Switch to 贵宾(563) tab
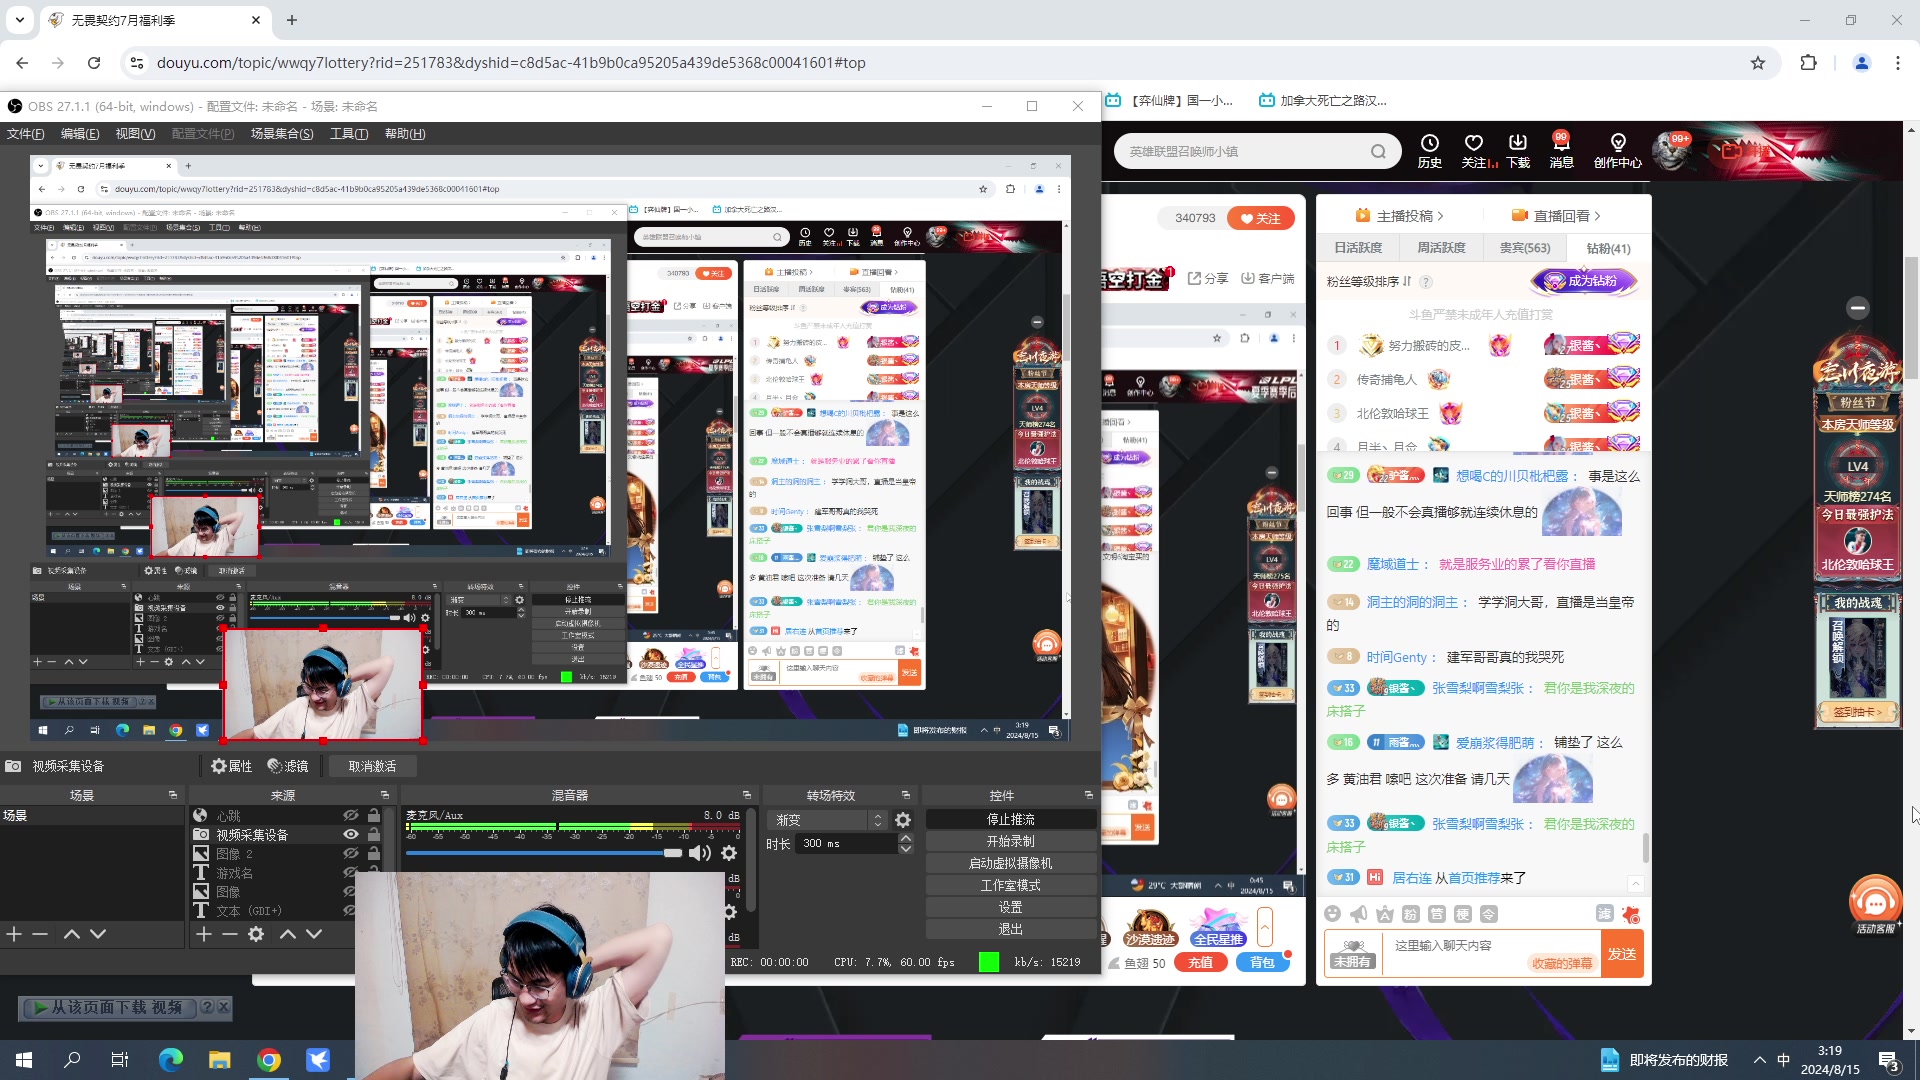Screen dimensions: 1920x1080 [x=1524, y=248]
